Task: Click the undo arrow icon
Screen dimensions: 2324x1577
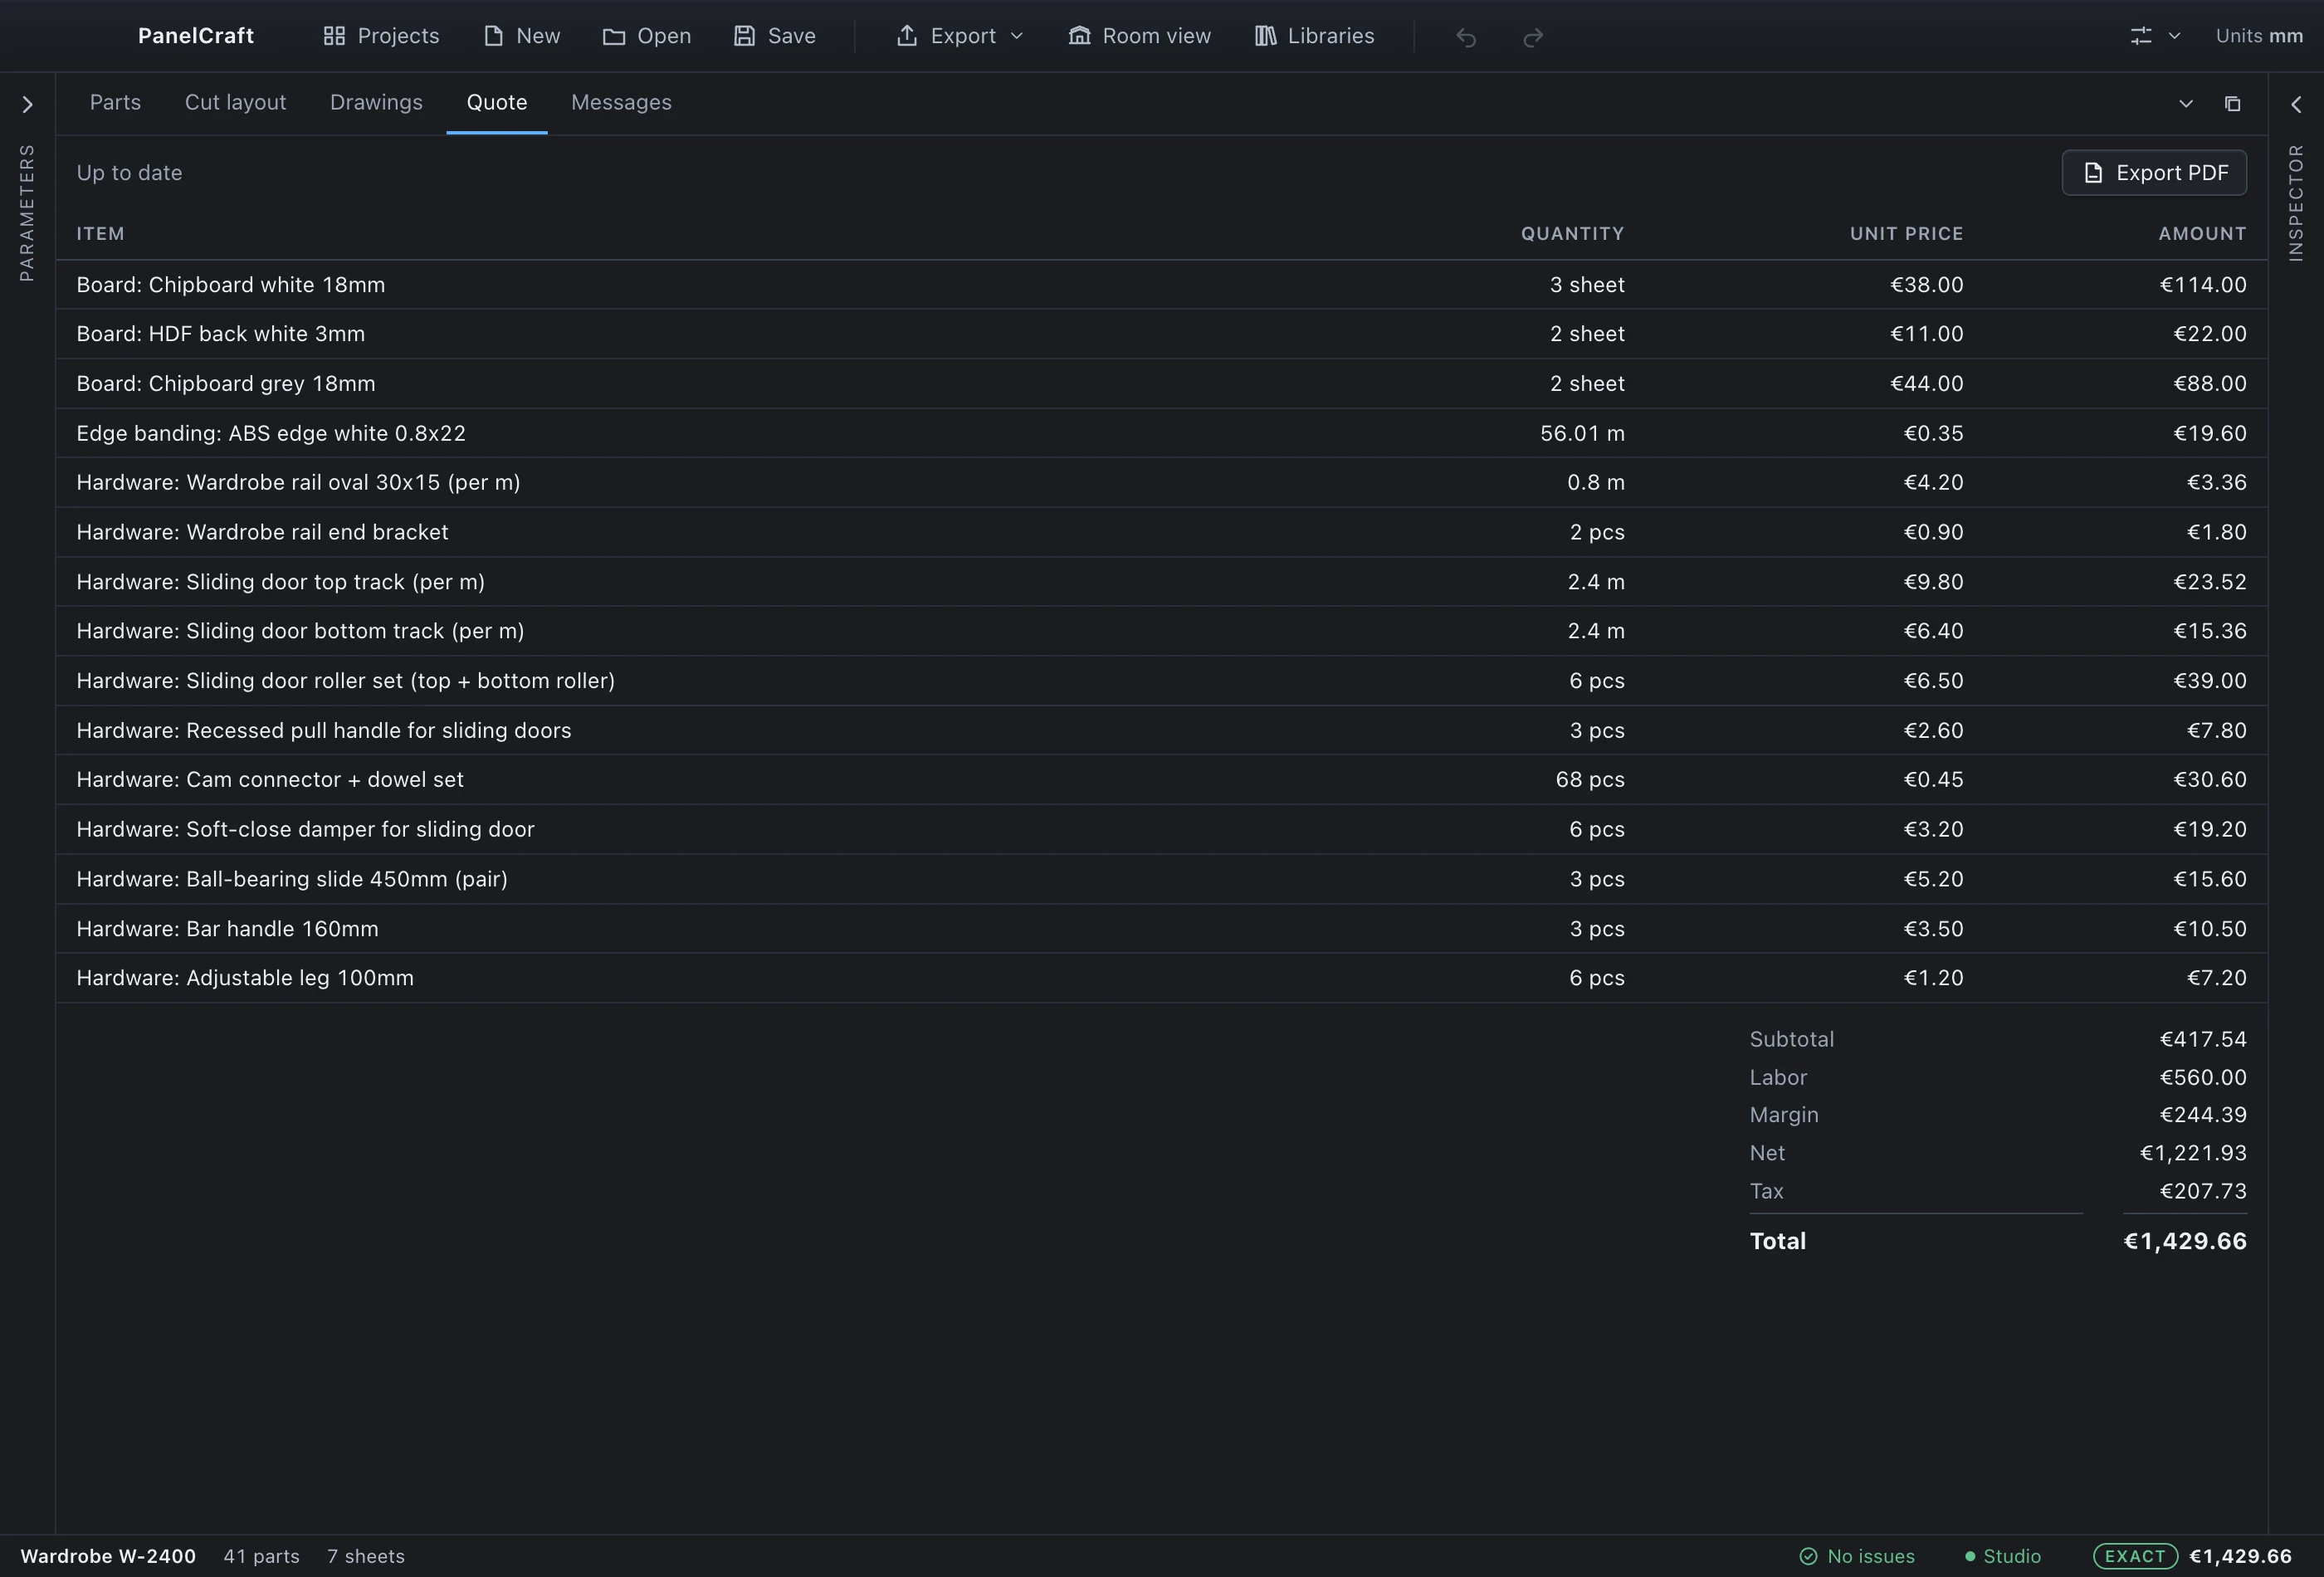Action: coord(1466,37)
